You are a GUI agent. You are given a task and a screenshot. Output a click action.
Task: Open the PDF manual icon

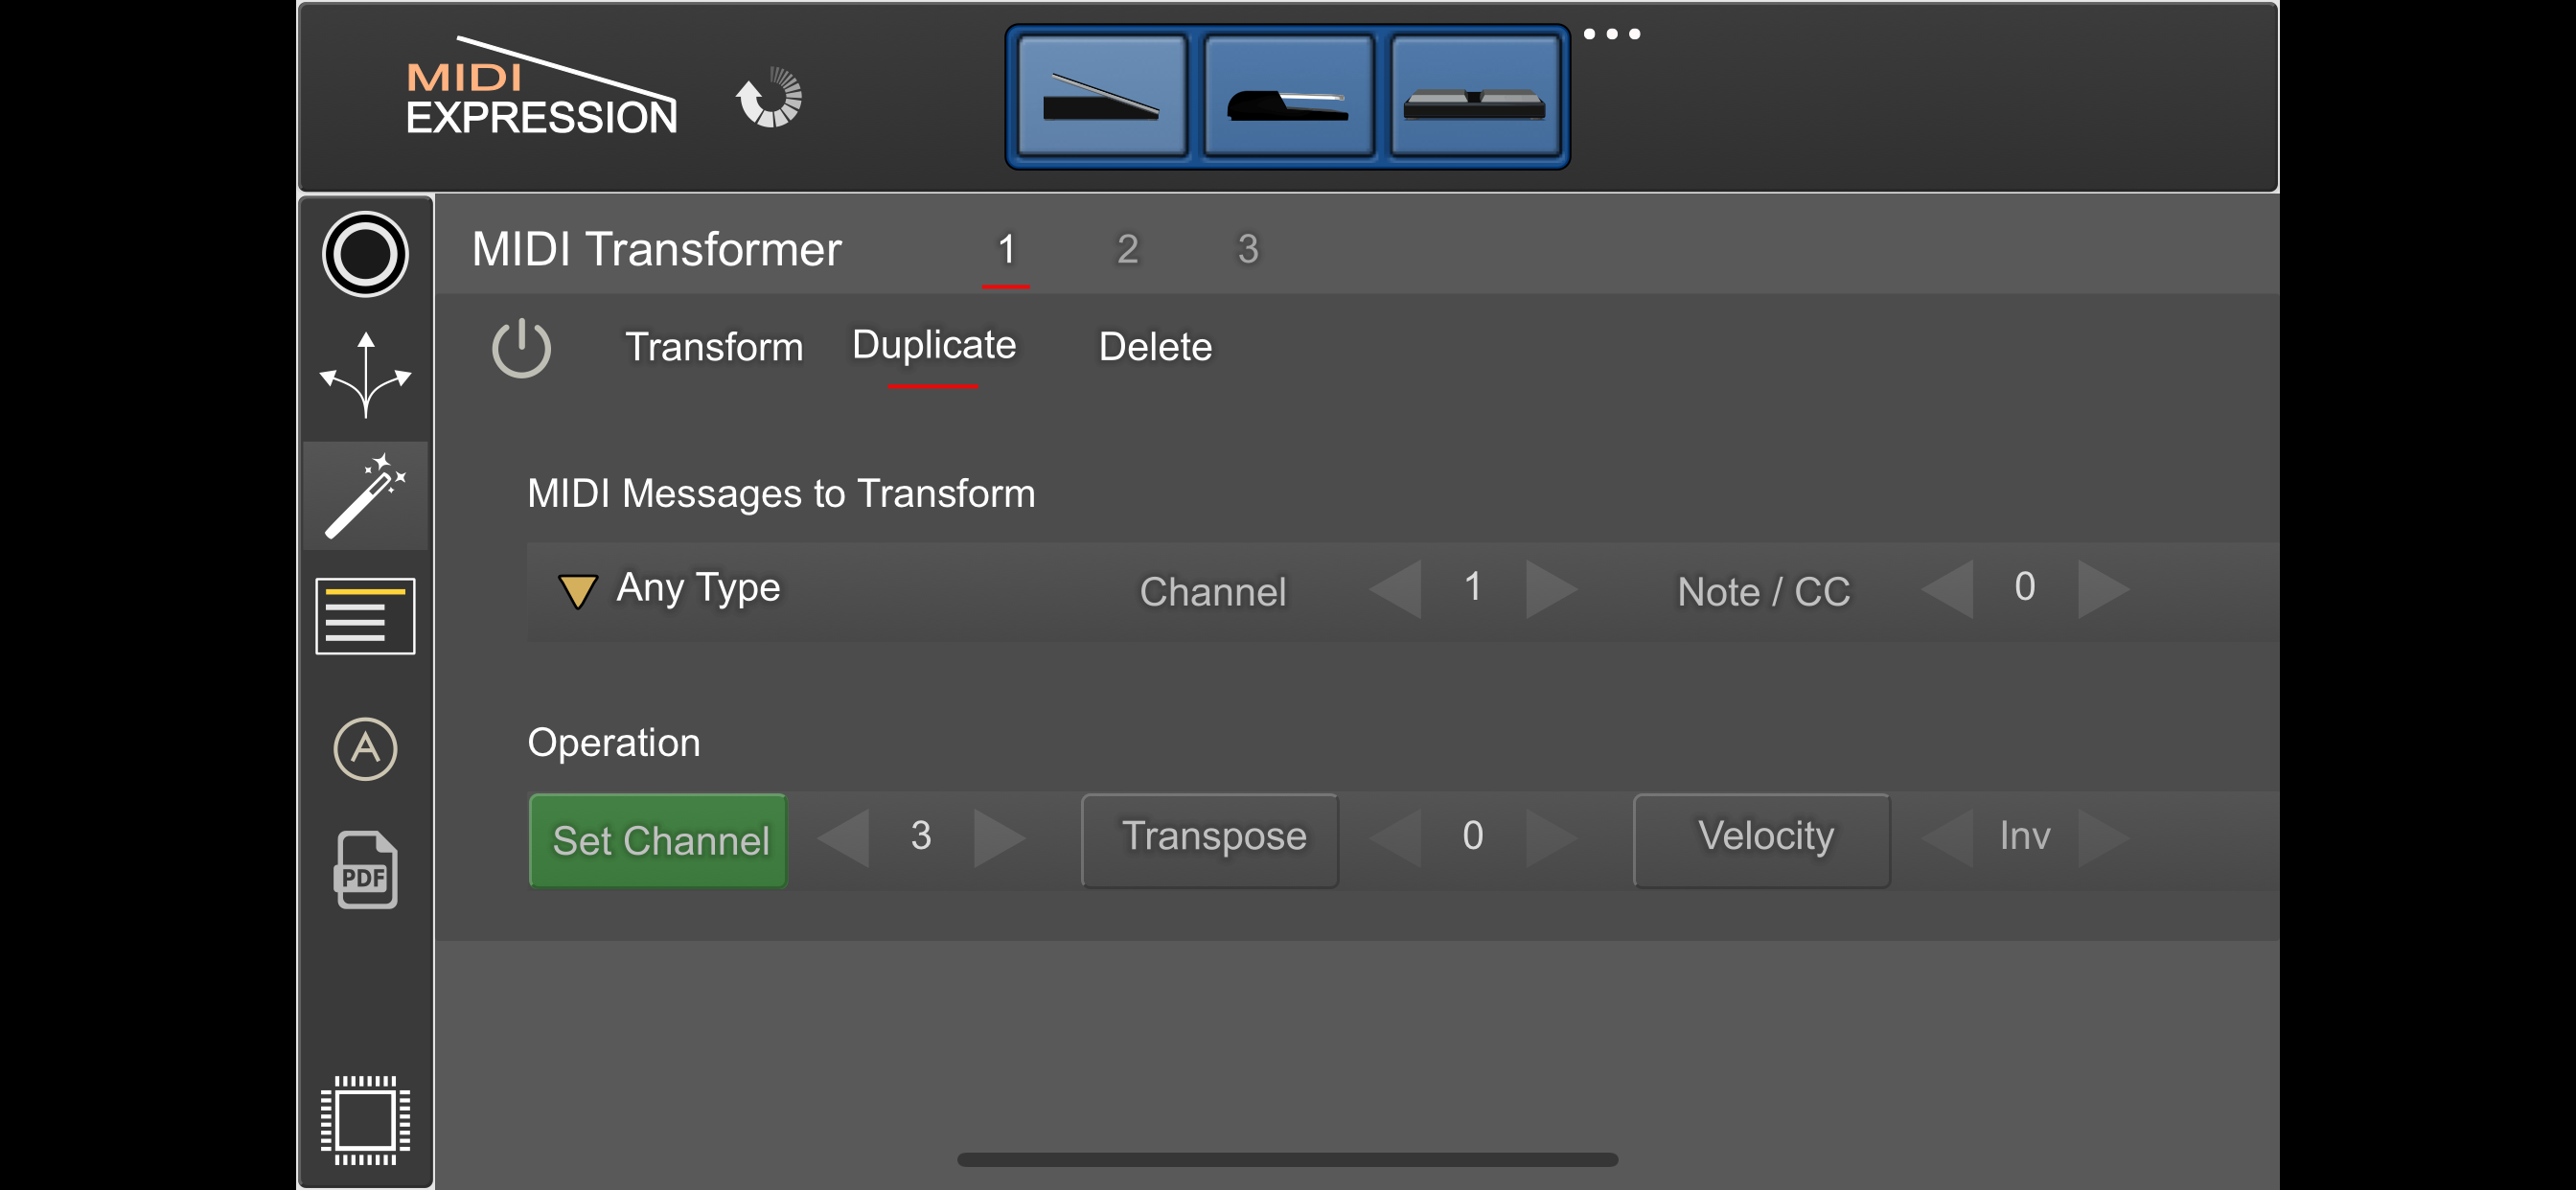365,869
